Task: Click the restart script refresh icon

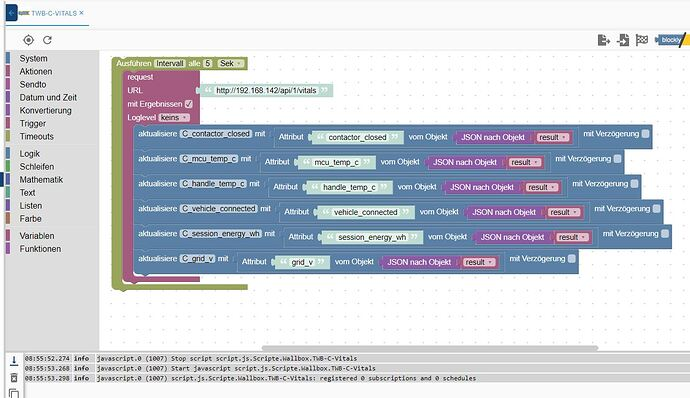Action: pos(48,40)
